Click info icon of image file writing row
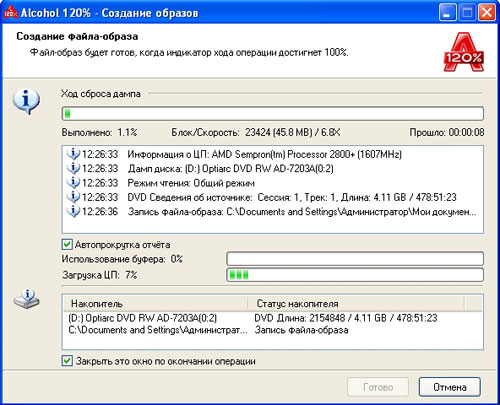This screenshot has height=405, width=500. point(73,211)
